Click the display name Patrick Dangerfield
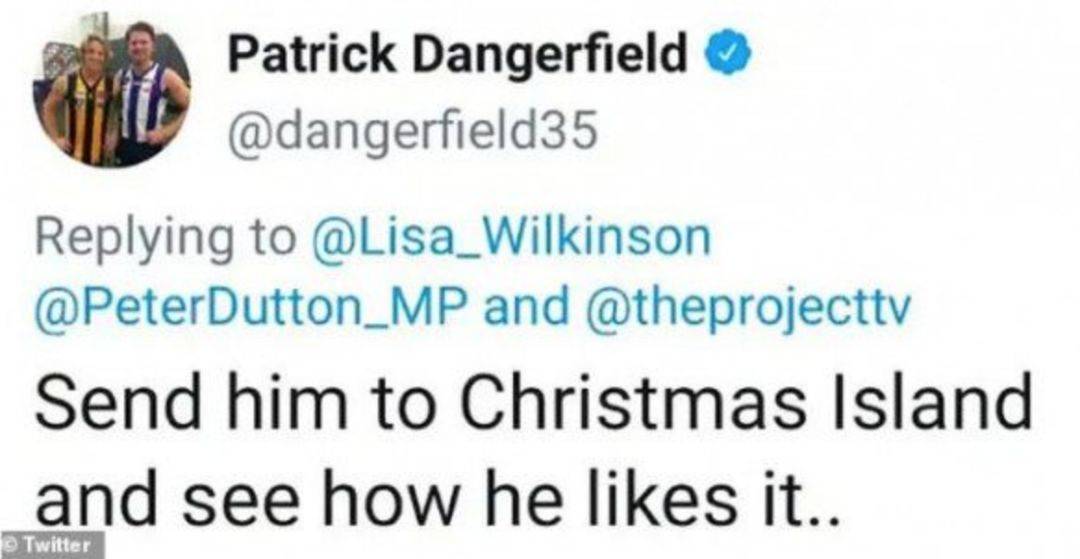Image resolution: width=1080 pixels, height=559 pixels. (458, 54)
